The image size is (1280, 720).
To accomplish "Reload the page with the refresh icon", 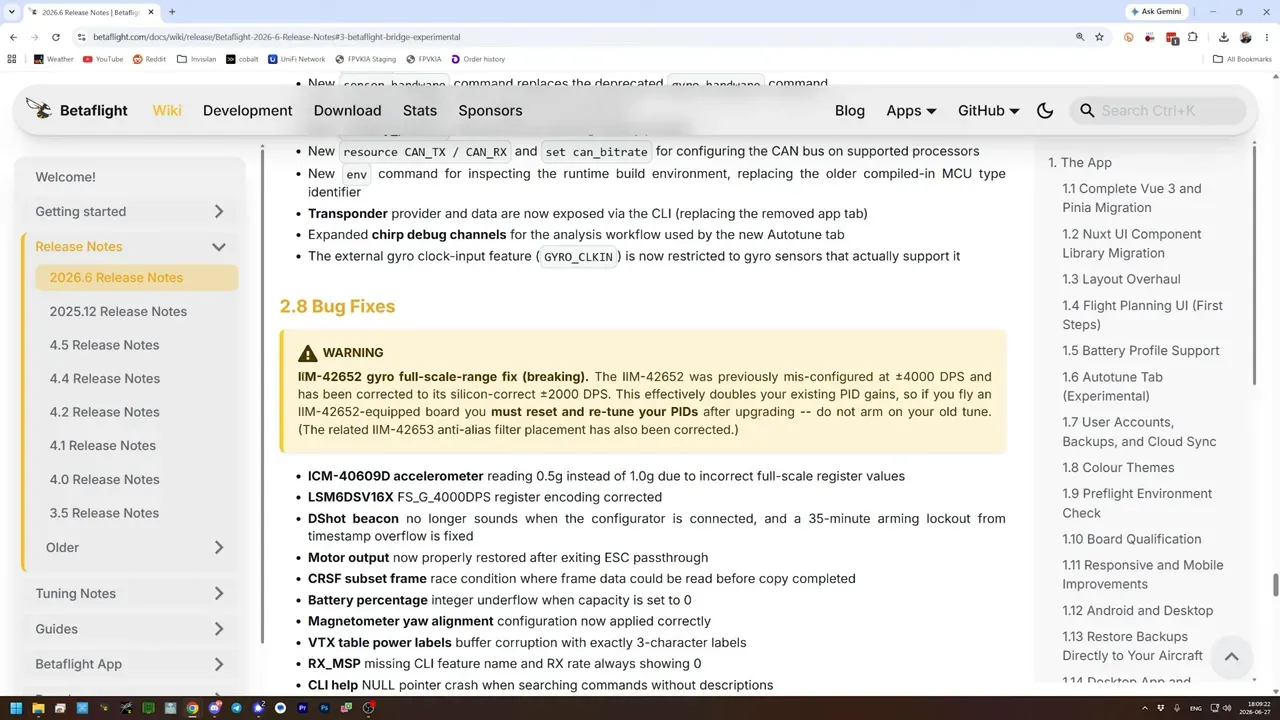I will tap(56, 37).
